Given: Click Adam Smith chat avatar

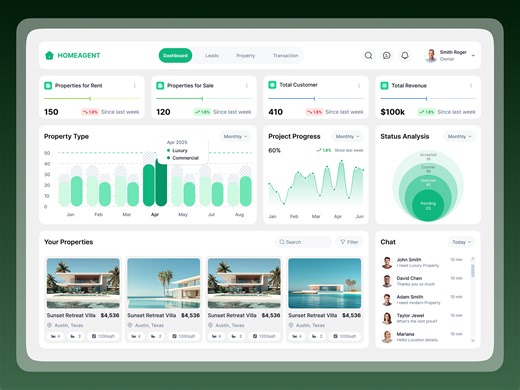Looking at the screenshot, I should pos(387,300).
